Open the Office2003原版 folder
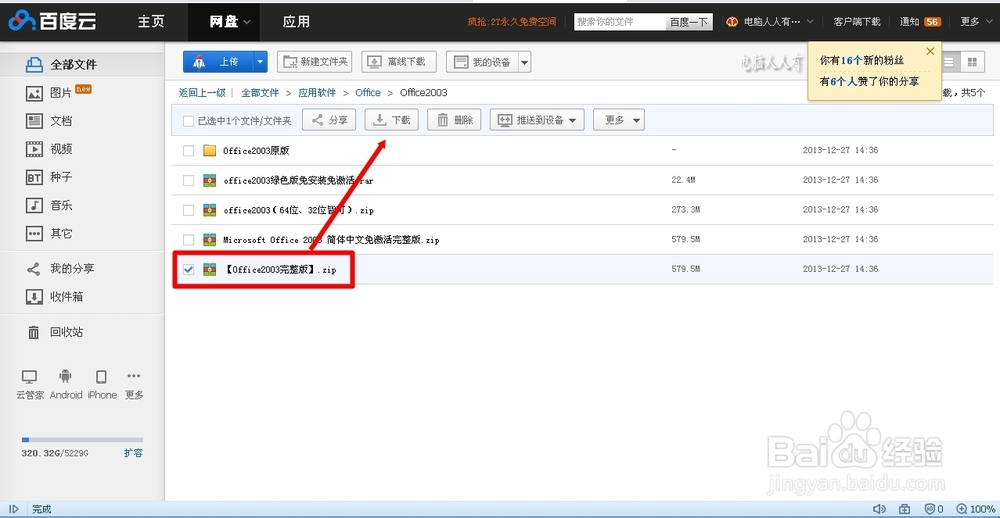1000x518 pixels. point(256,151)
